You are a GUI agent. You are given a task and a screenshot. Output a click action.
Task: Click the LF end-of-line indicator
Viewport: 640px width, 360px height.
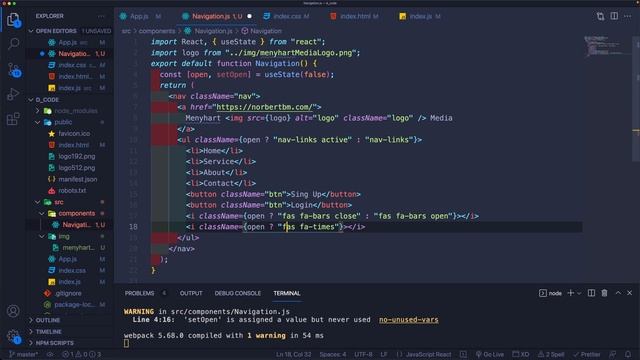point(384,354)
